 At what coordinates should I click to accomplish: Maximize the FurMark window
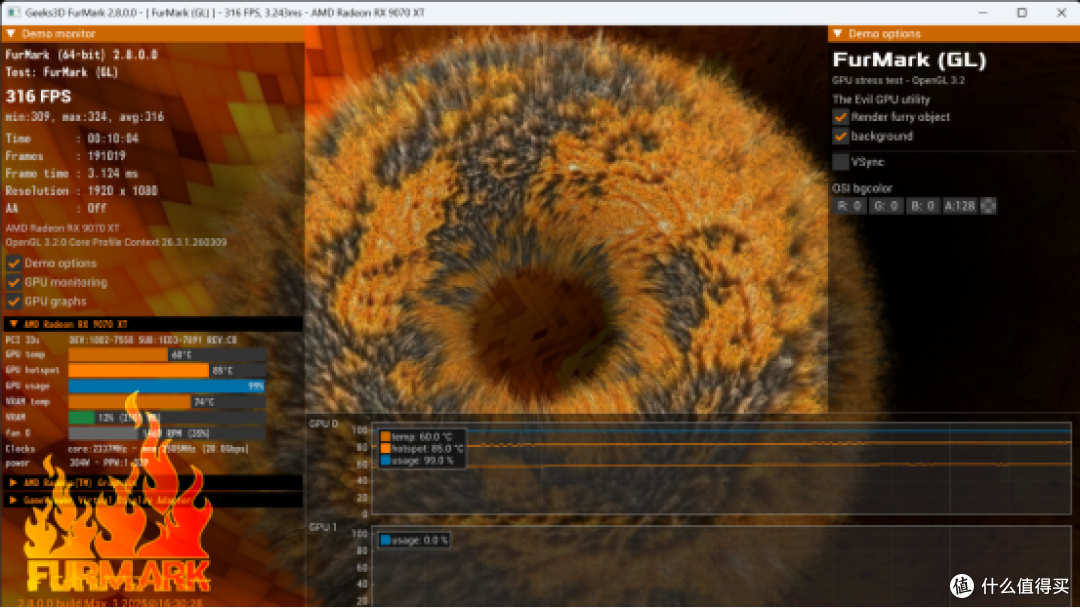pos(1022,12)
